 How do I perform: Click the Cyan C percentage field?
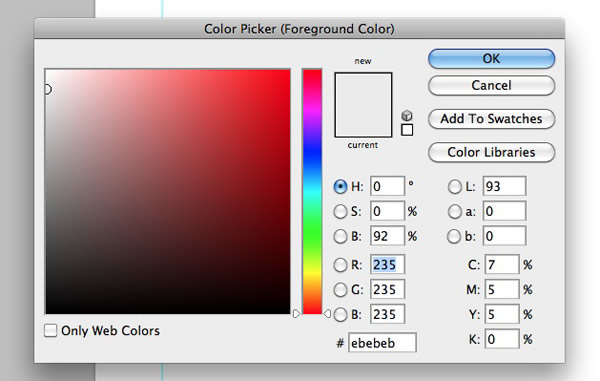[x=502, y=265]
